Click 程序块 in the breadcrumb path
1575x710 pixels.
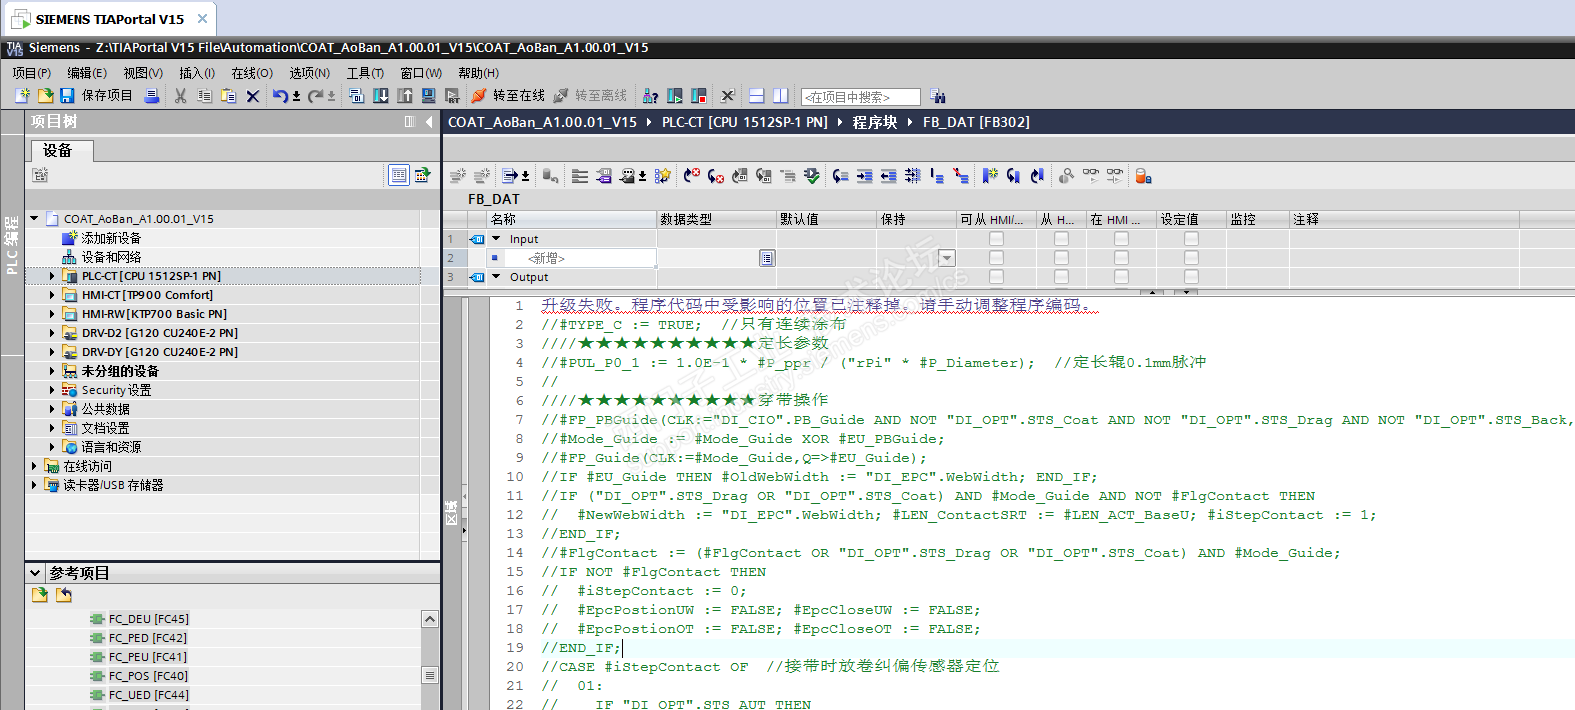coord(875,122)
